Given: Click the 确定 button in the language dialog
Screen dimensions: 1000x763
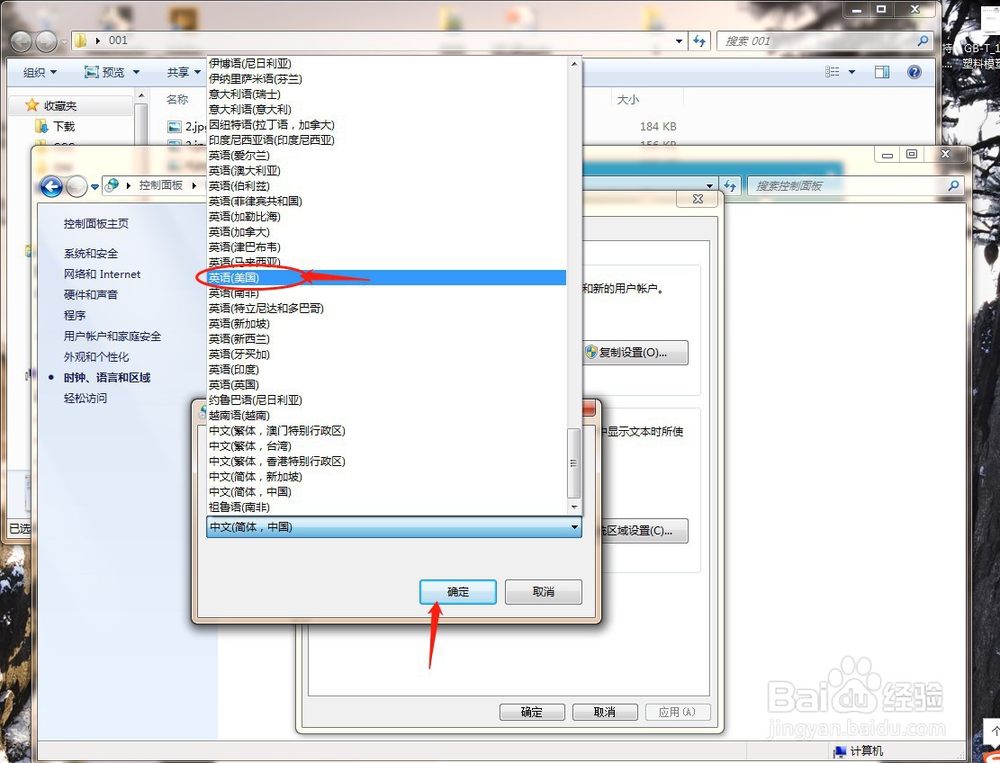Looking at the screenshot, I should 457,592.
